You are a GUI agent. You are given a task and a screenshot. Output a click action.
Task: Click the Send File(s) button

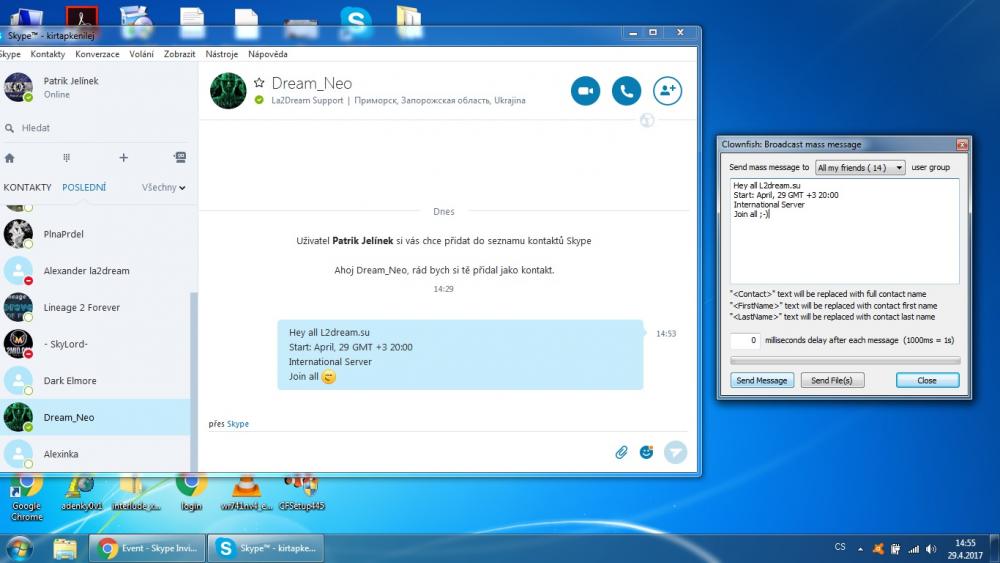point(832,381)
